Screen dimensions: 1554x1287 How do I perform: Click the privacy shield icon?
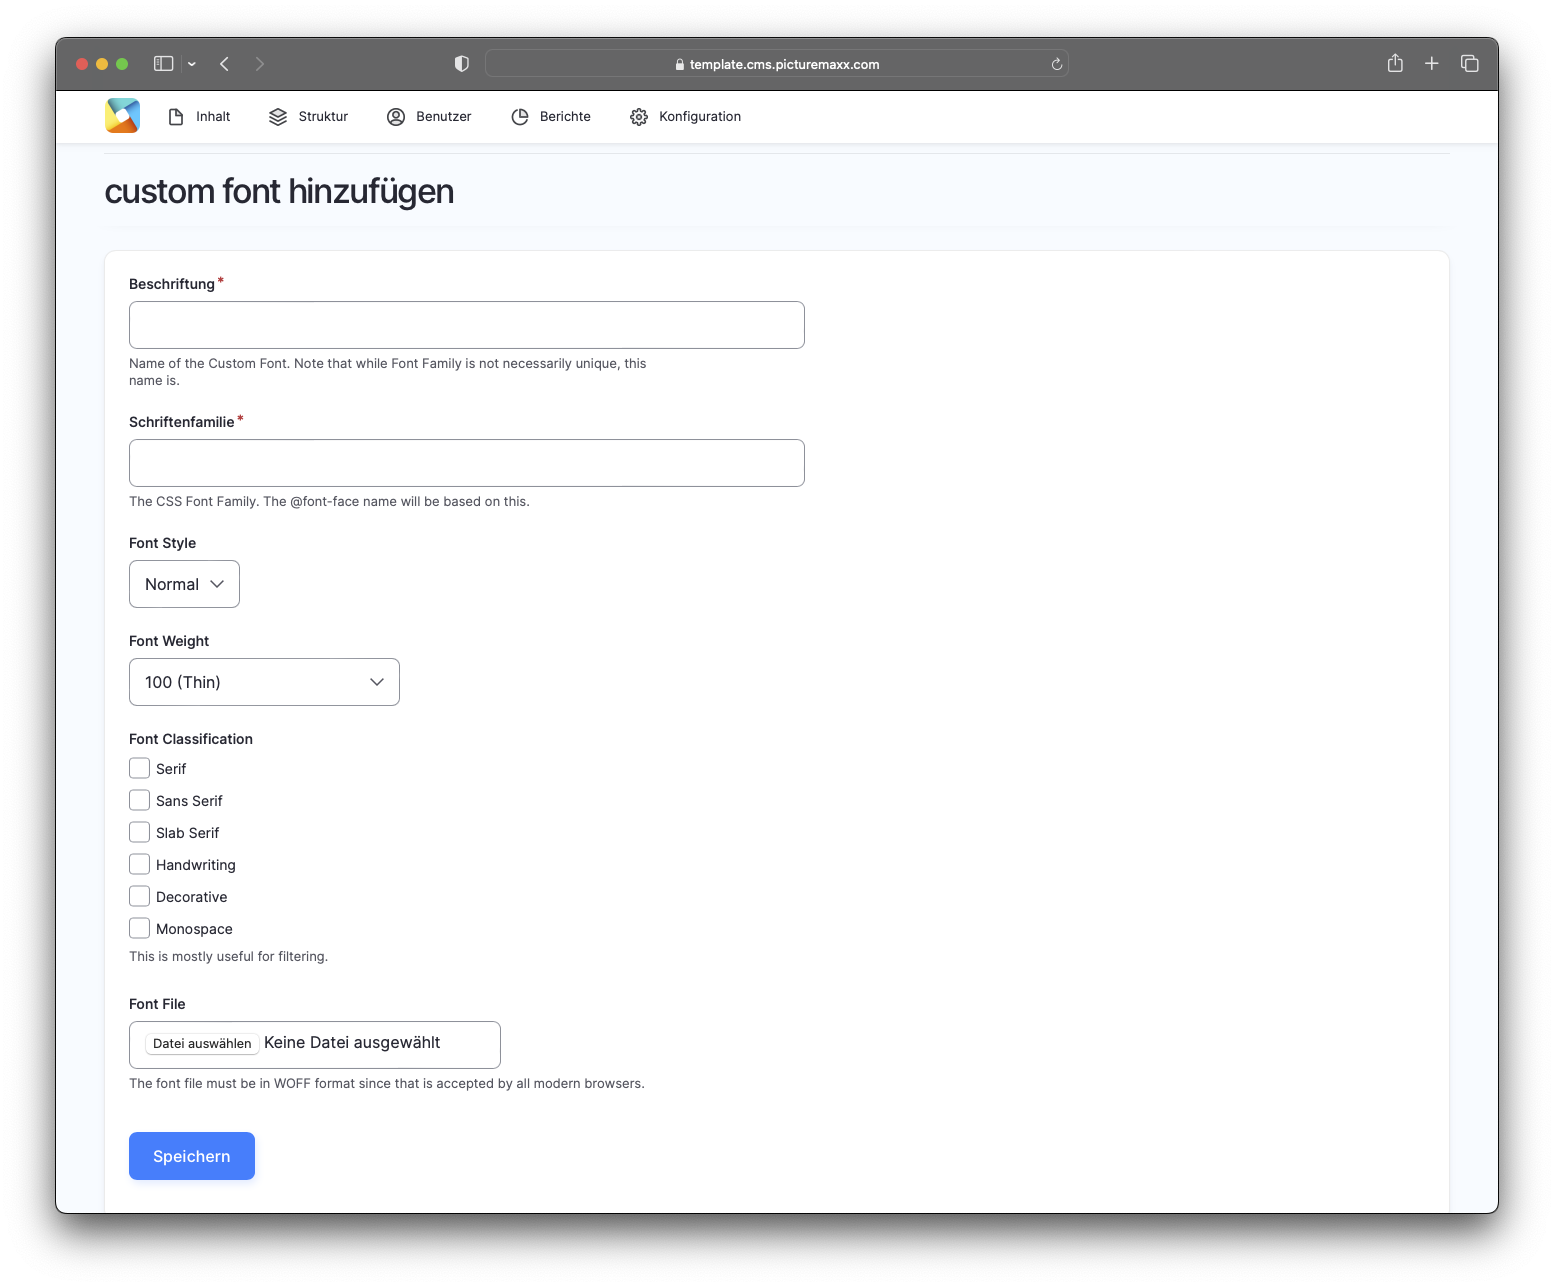click(x=461, y=64)
